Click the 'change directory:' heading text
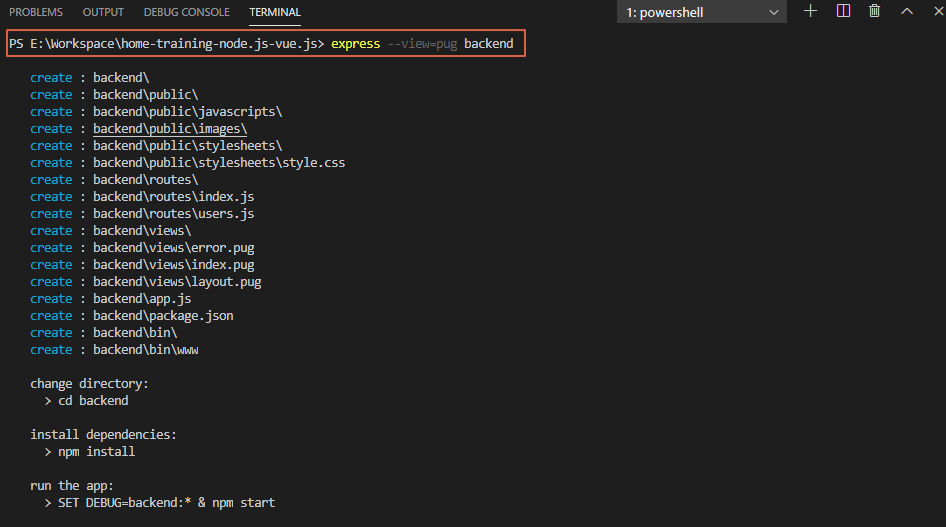The width and height of the screenshot is (946, 527). click(89, 383)
